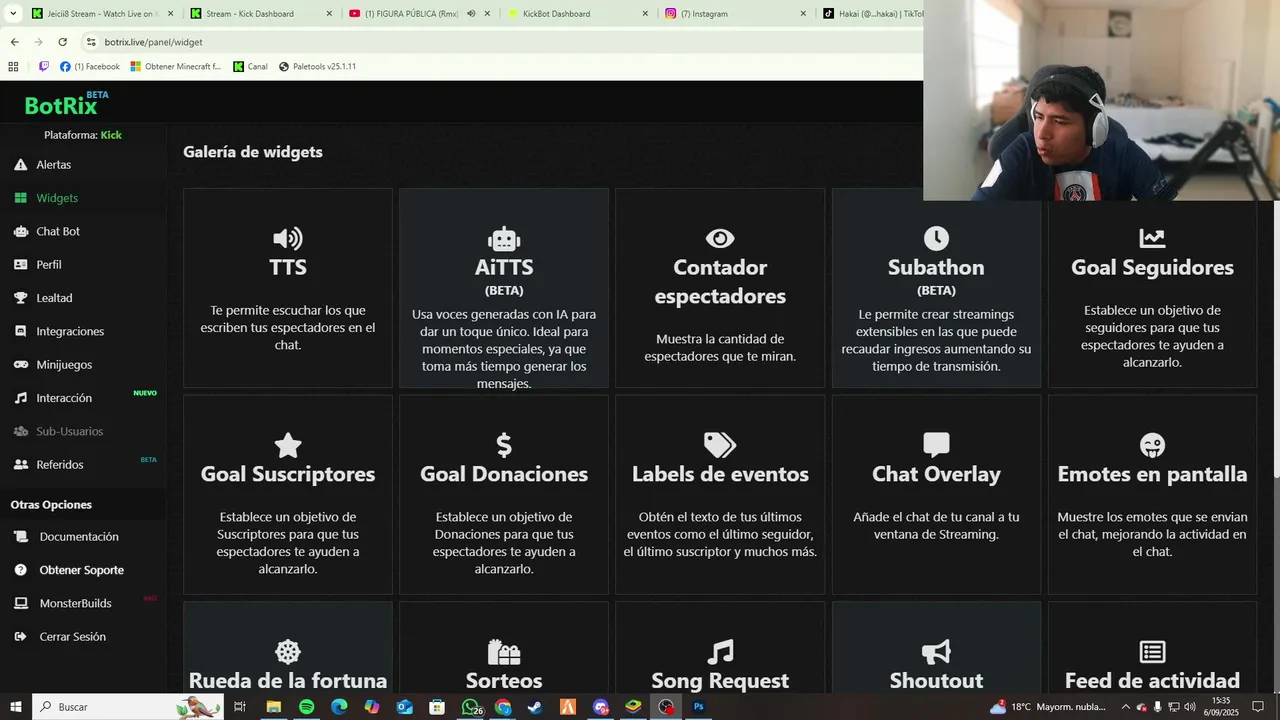Open the Labels de eventos tag icon

click(x=720, y=445)
